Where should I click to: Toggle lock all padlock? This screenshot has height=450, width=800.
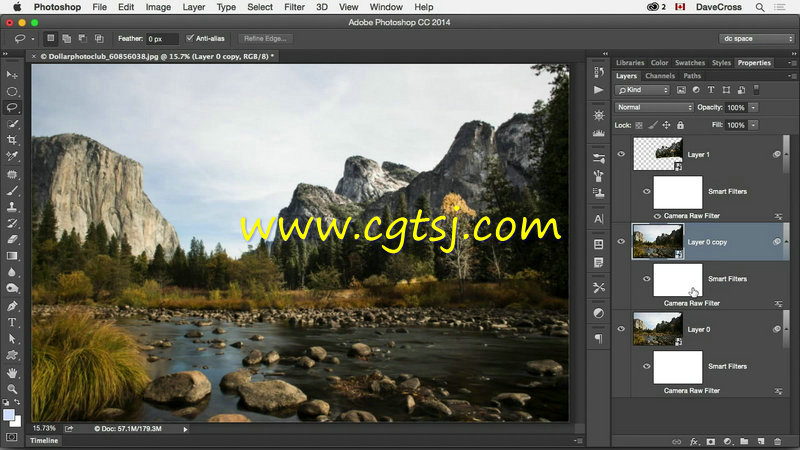tap(680, 125)
